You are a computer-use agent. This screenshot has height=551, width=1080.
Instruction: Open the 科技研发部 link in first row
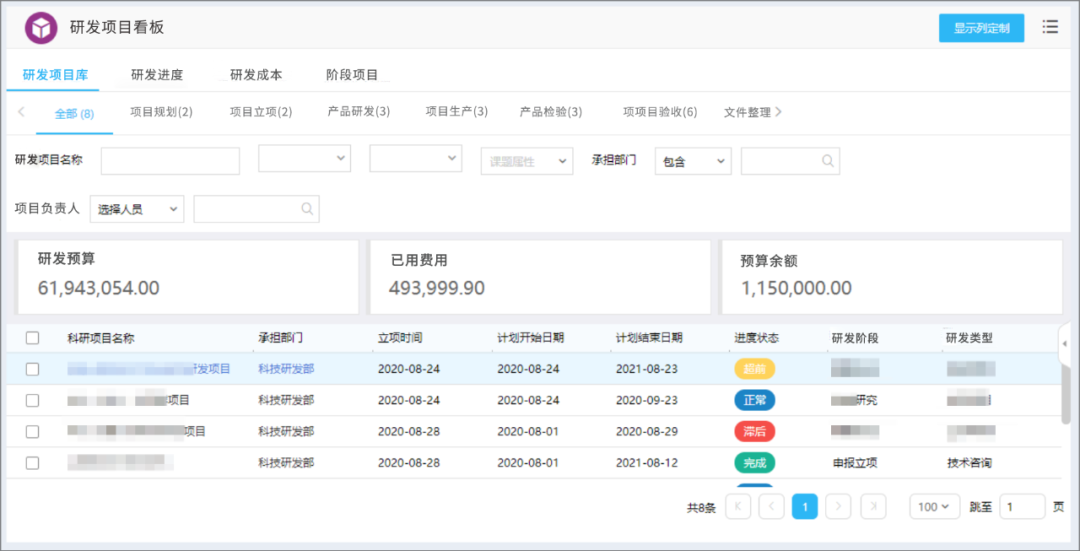[286, 369]
